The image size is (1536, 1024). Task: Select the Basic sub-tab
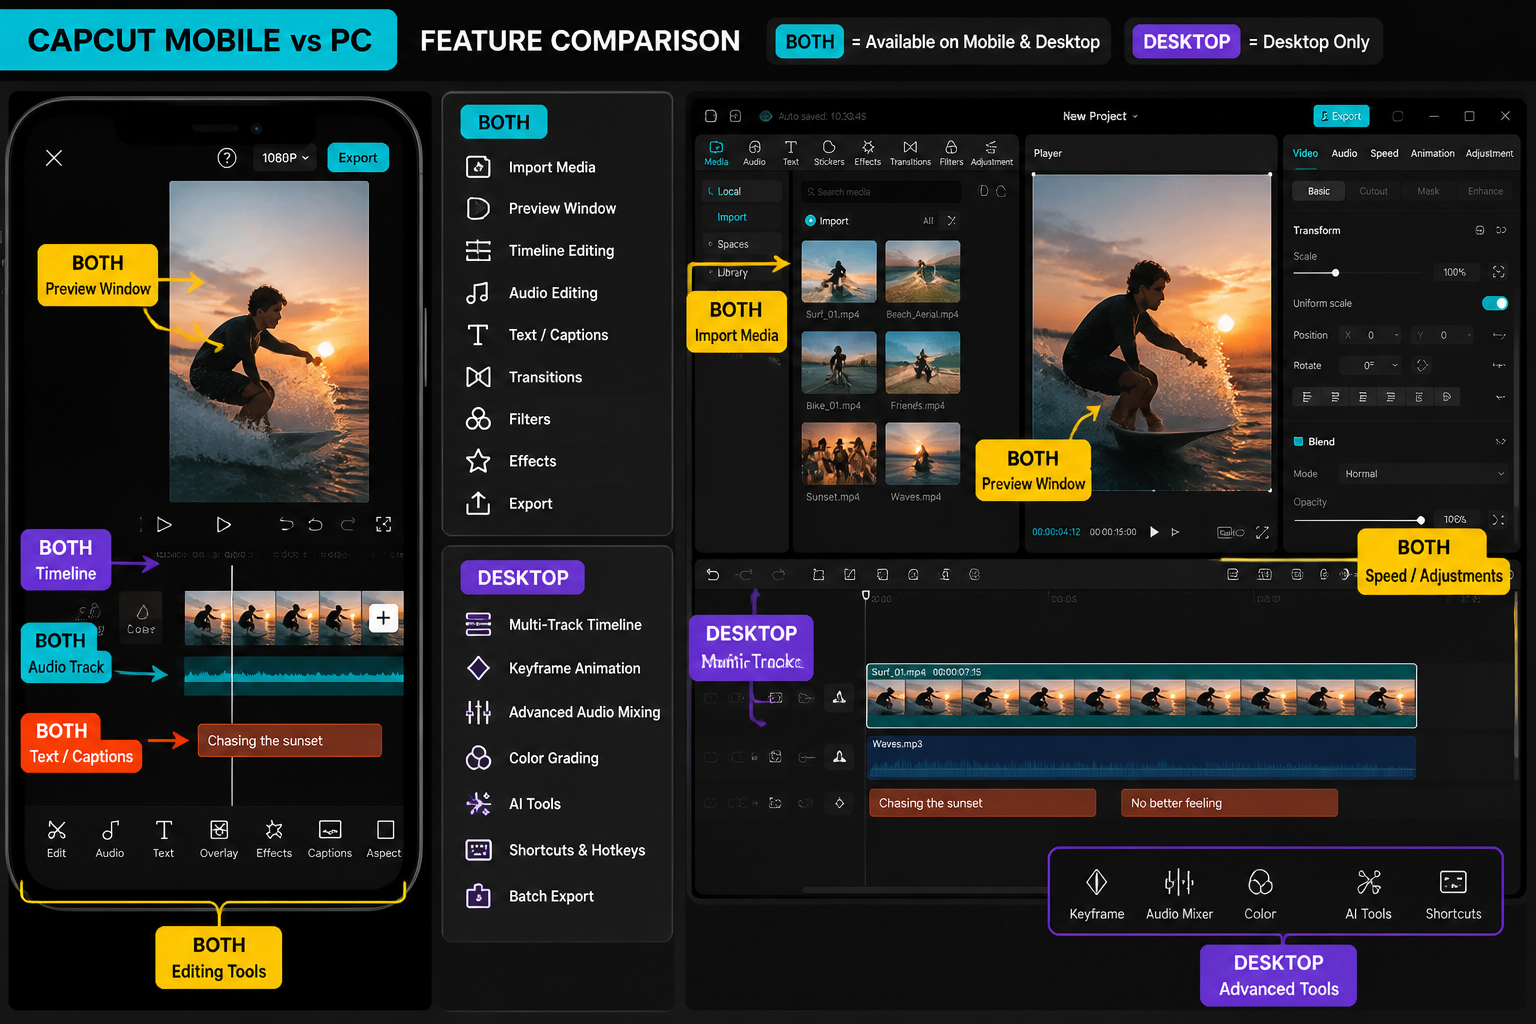click(x=1319, y=191)
